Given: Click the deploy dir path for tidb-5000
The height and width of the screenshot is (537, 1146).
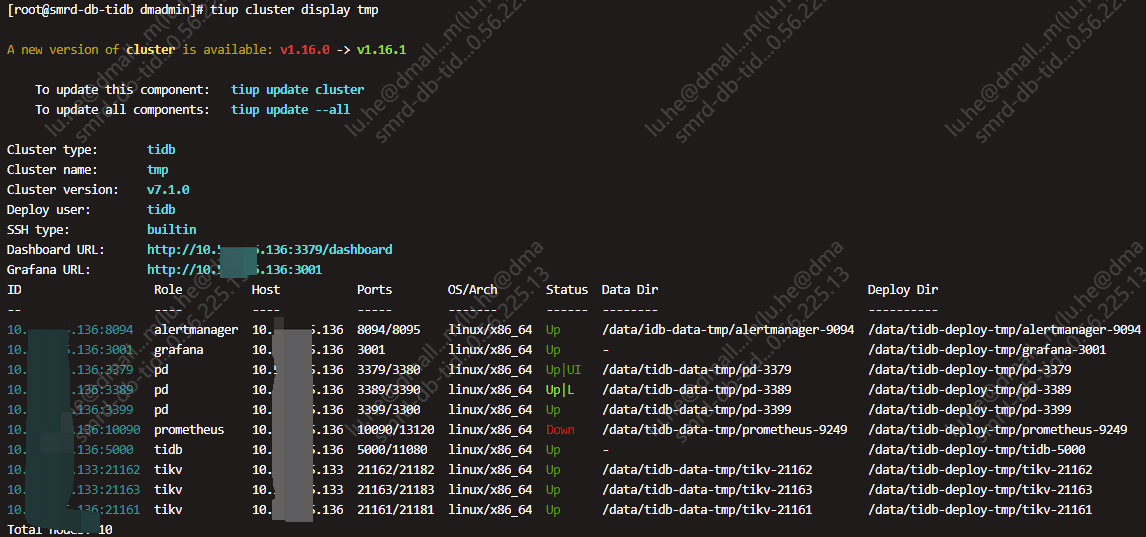Looking at the screenshot, I should pyautogui.click(x=976, y=449).
